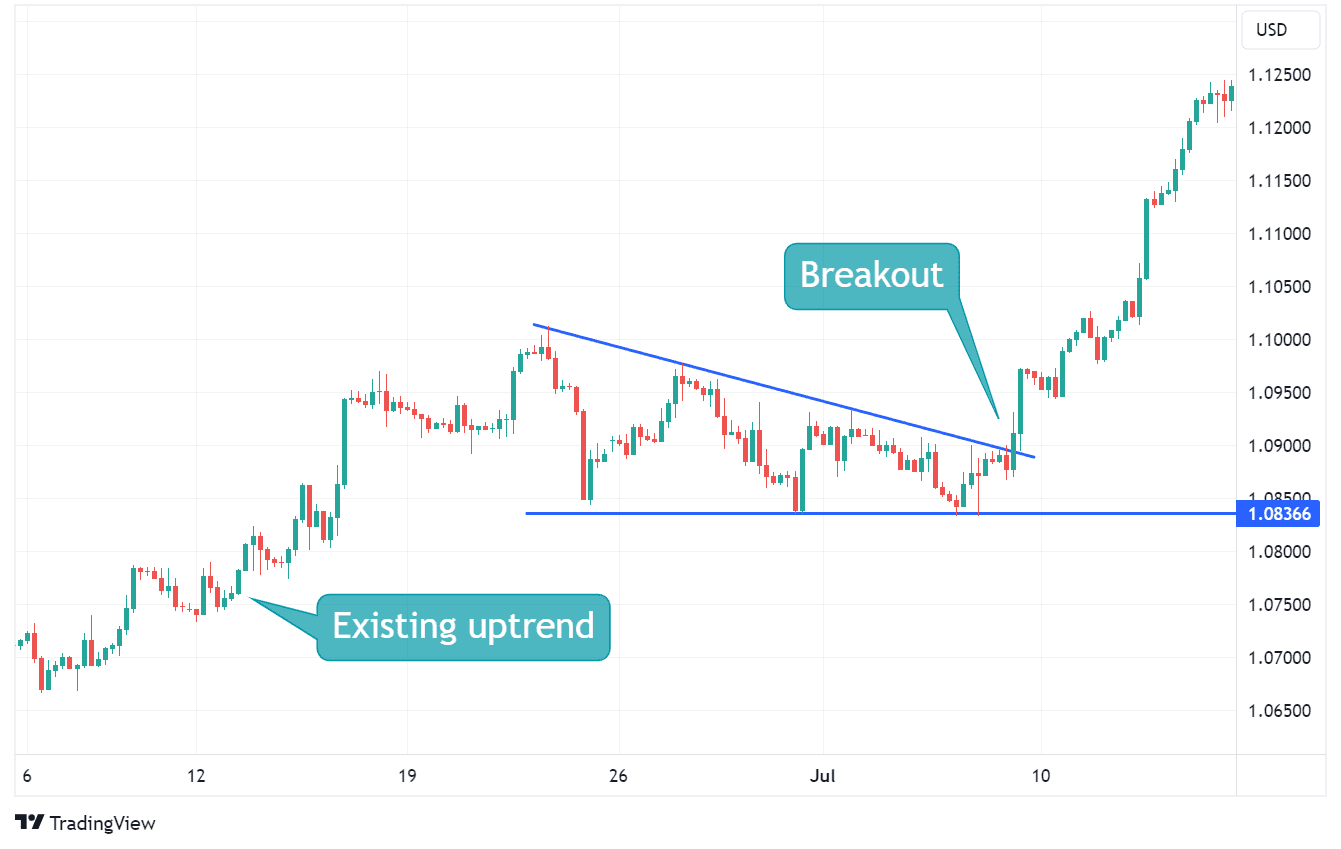Select the 6 date axis label
This screenshot has width=1341, height=849.
pyautogui.click(x=26, y=776)
